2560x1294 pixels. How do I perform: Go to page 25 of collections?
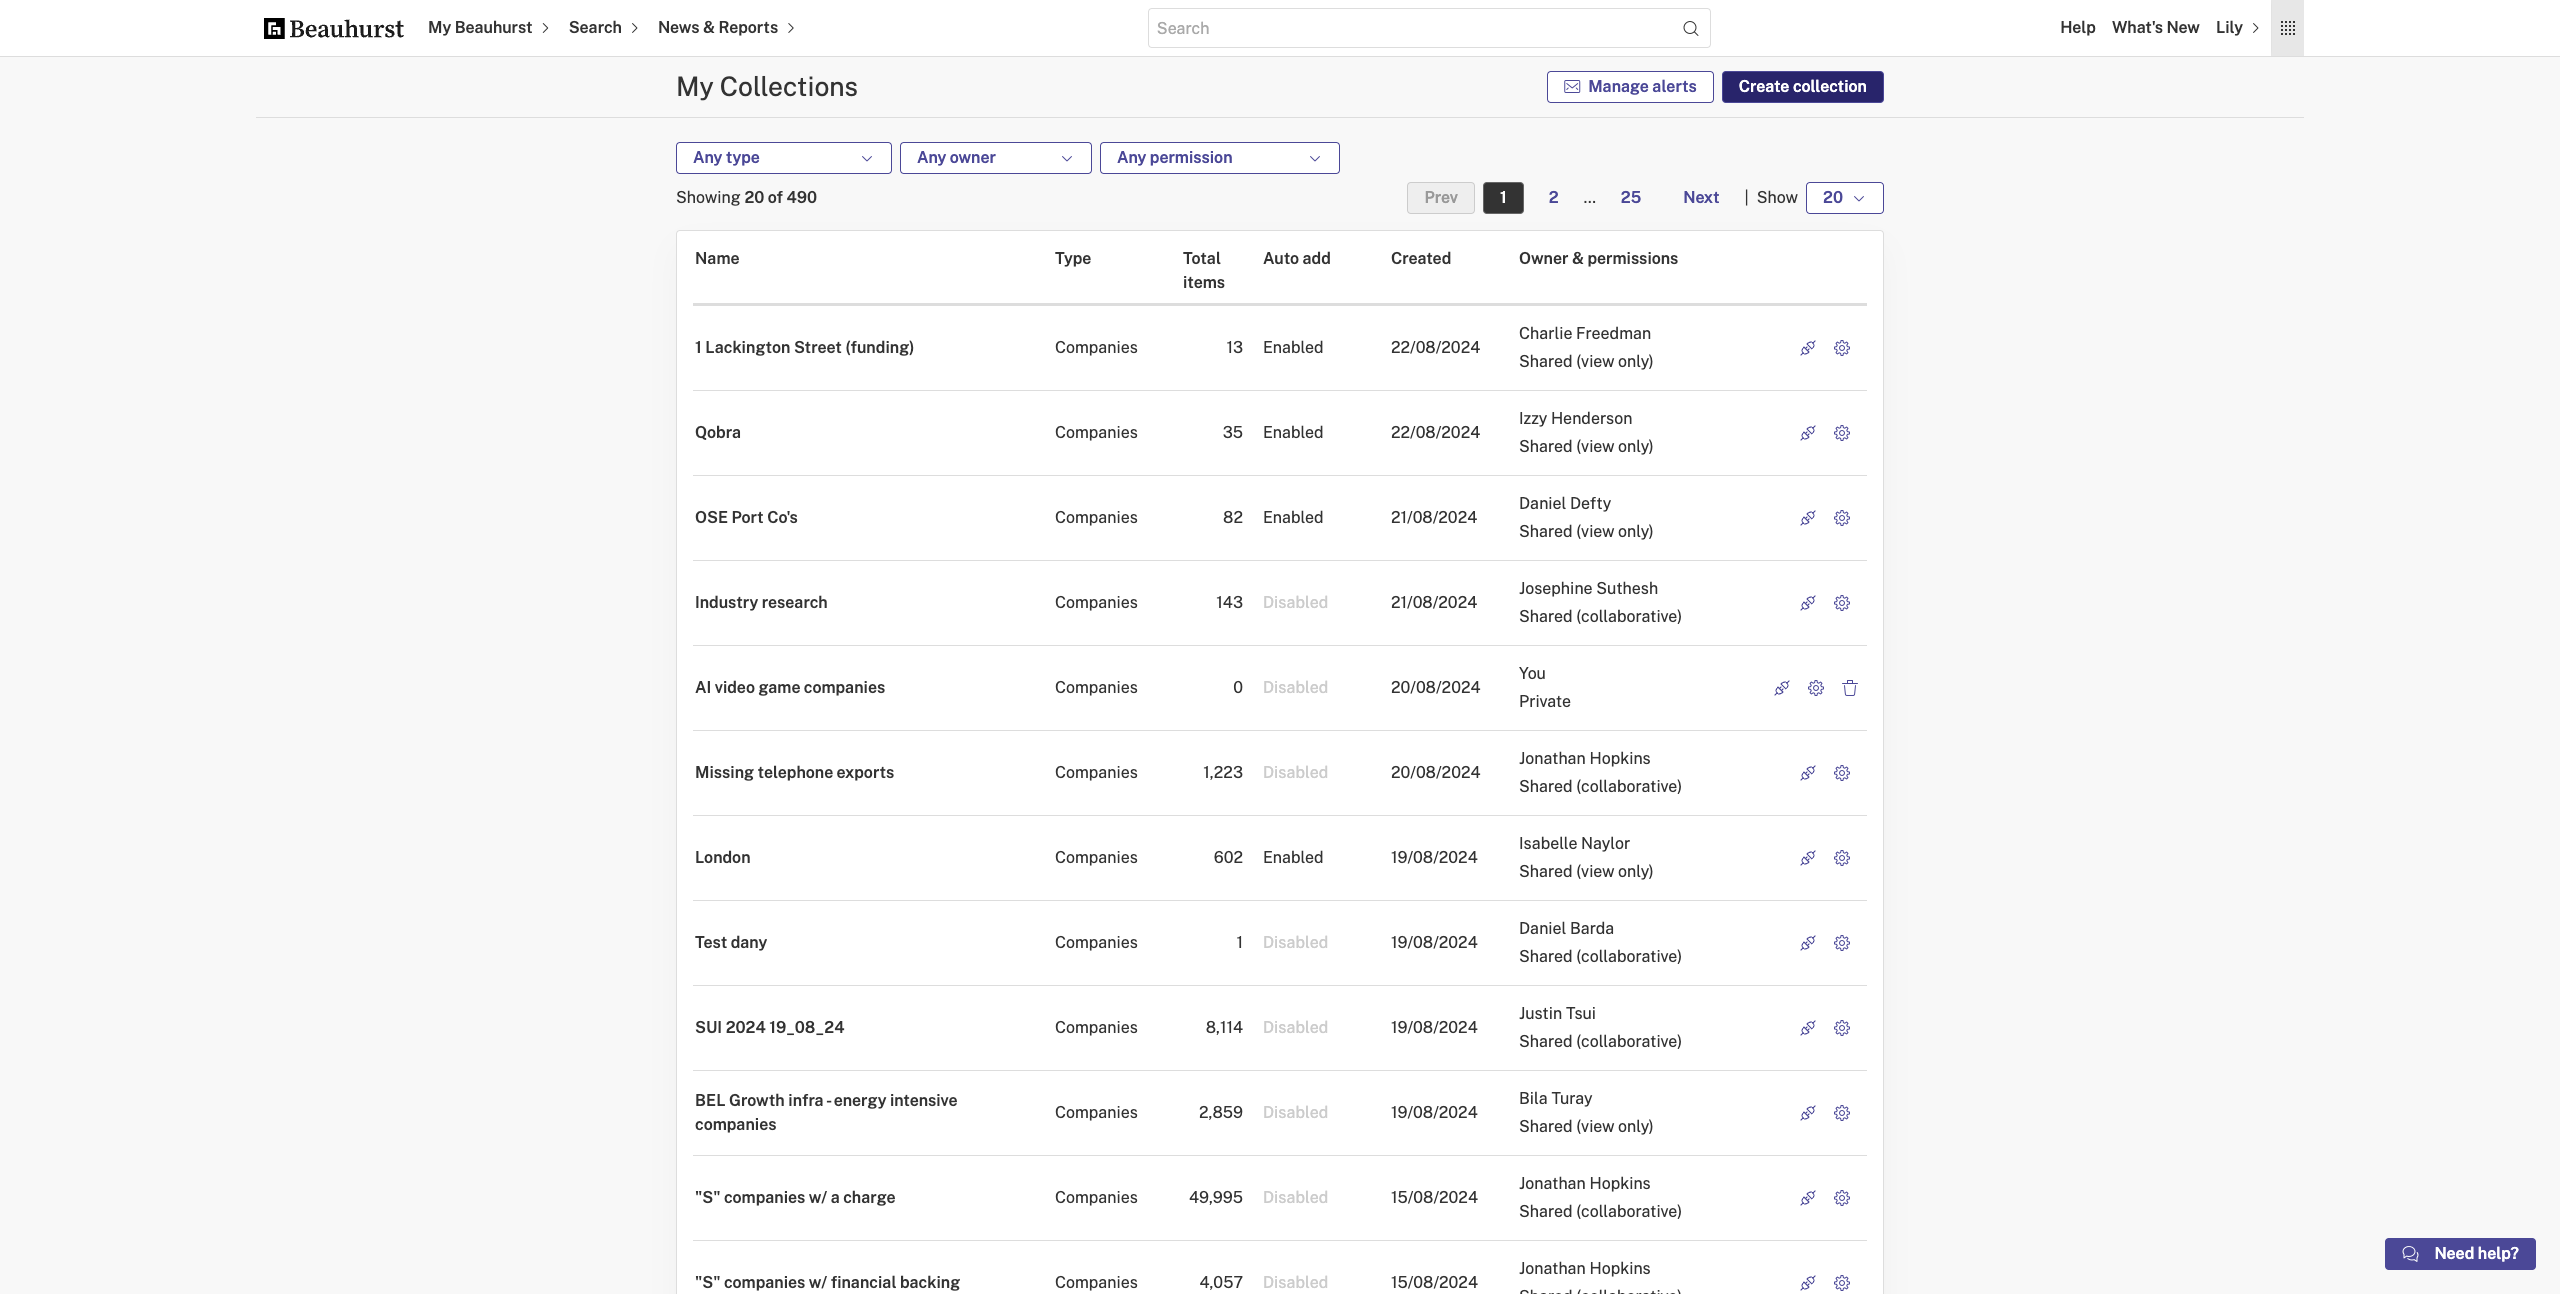tap(1630, 198)
